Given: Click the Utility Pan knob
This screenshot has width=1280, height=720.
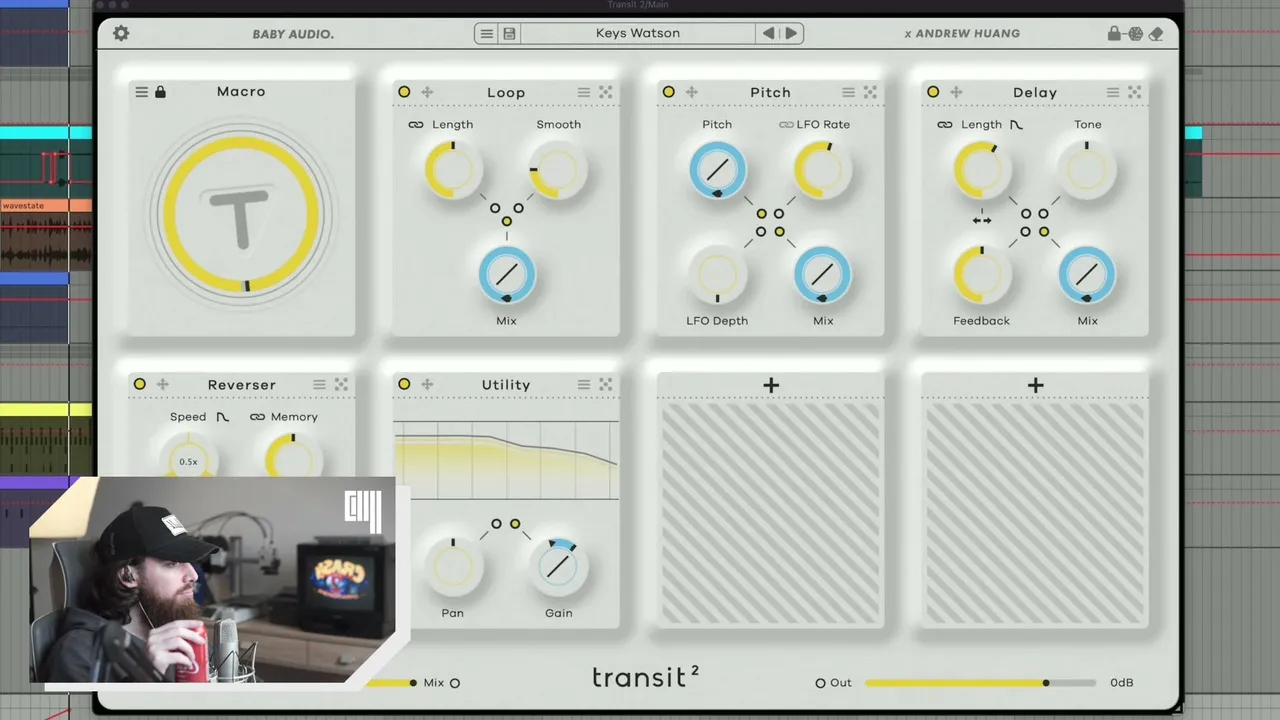Looking at the screenshot, I should 453,567.
